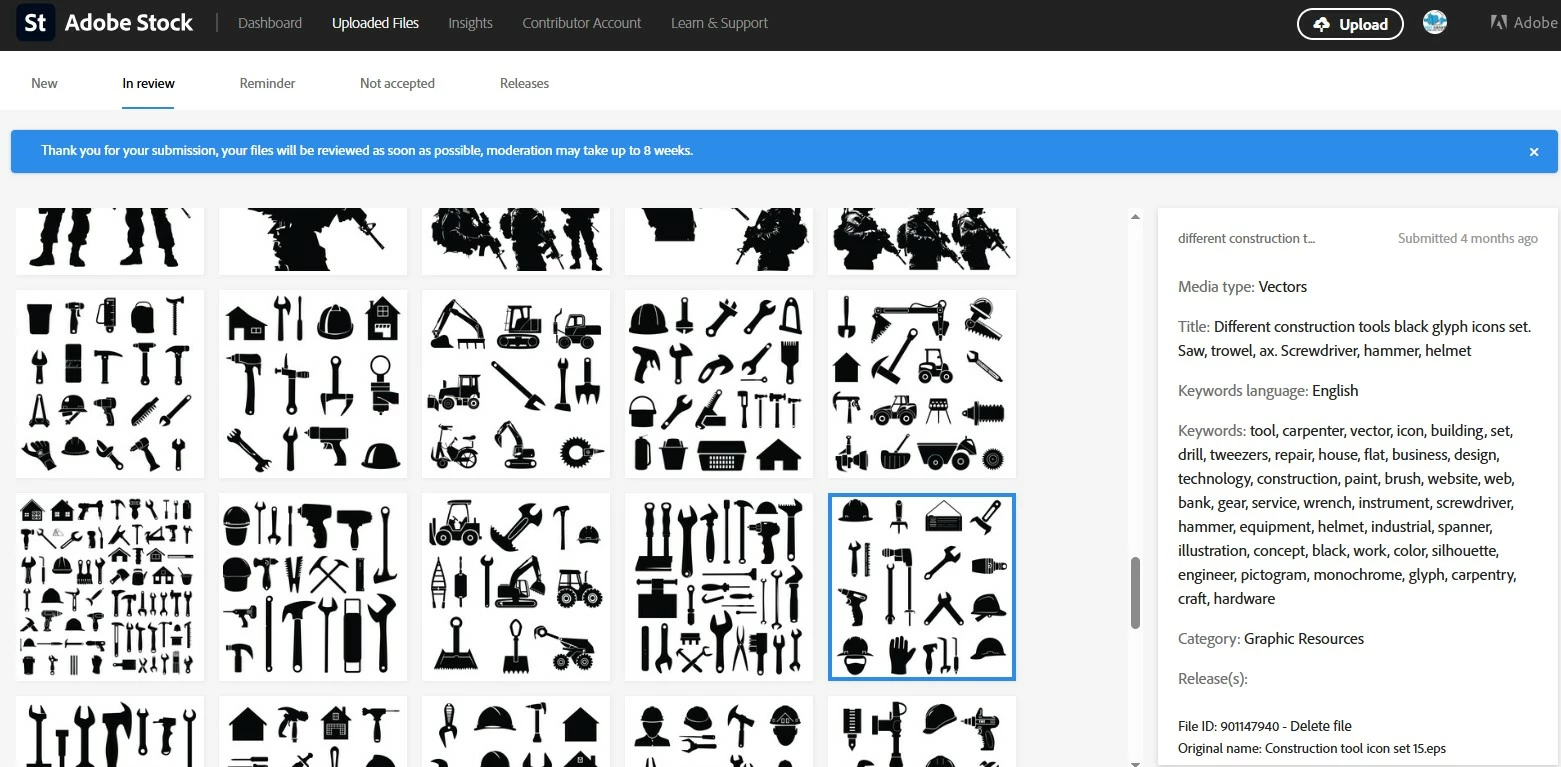Click the truncated title 'different construction t...'
The width and height of the screenshot is (1561, 767).
(x=1246, y=238)
